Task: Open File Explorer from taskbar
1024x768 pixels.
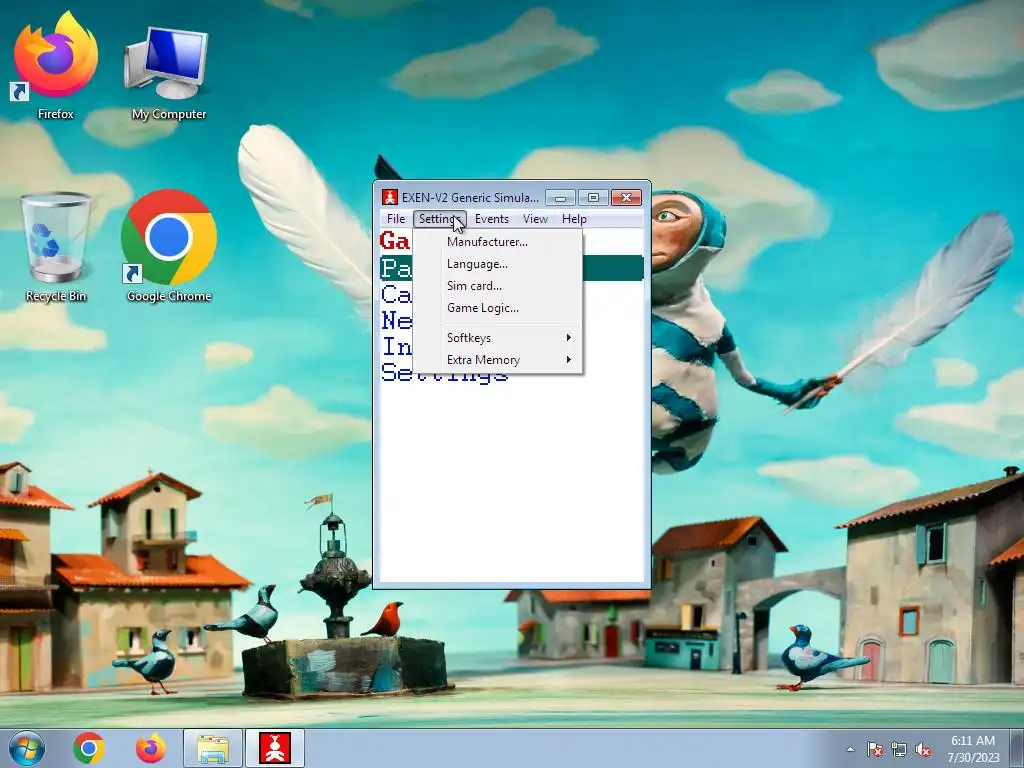Action: 213,748
